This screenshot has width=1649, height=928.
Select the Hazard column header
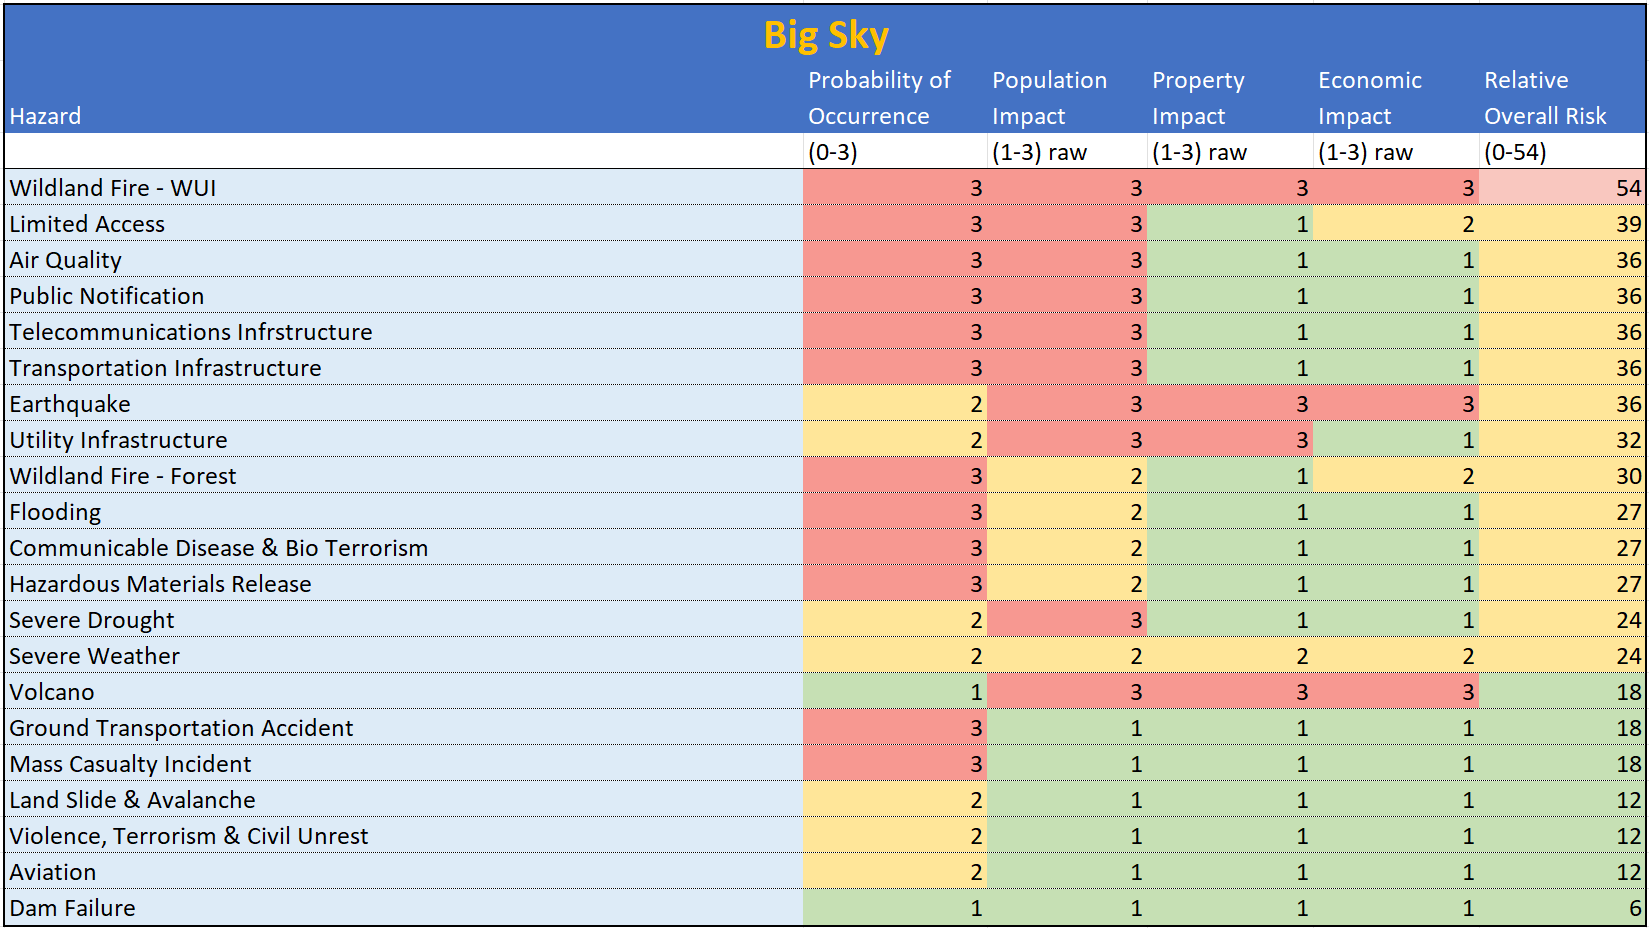(46, 116)
